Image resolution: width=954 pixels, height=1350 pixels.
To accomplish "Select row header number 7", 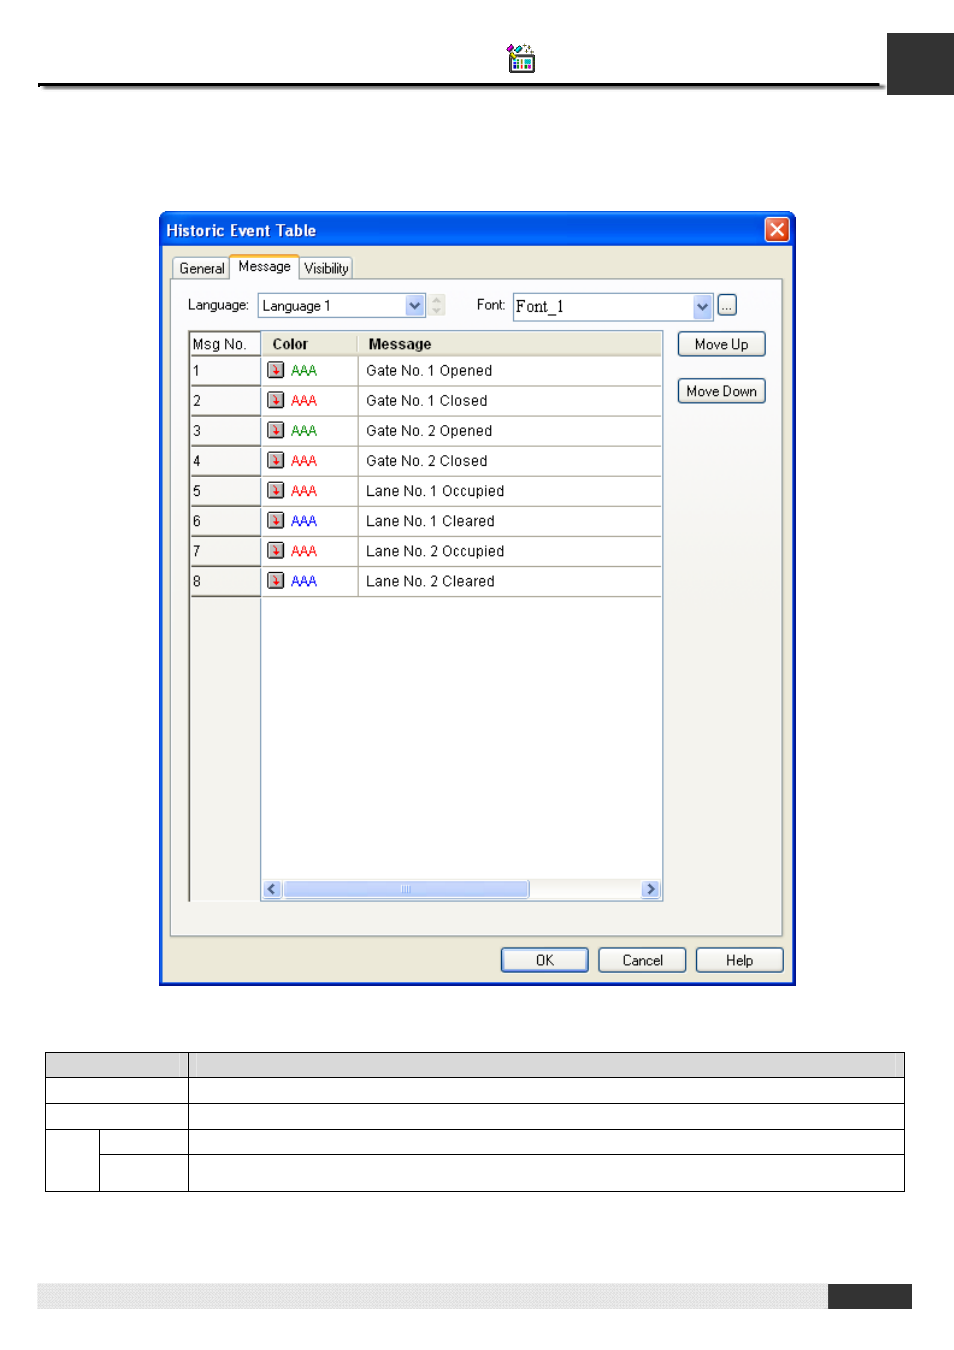I will [x=225, y=551].
